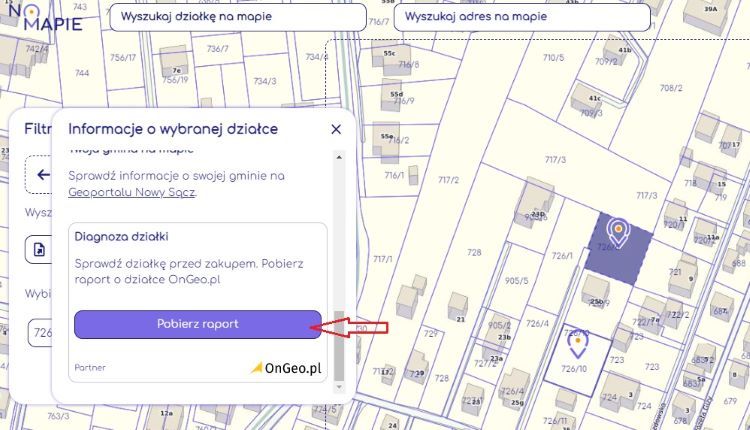This screenshot has height=430, width=750.
Task: Click the scroll down arrow of the info panel
Action: pos(339,386)
